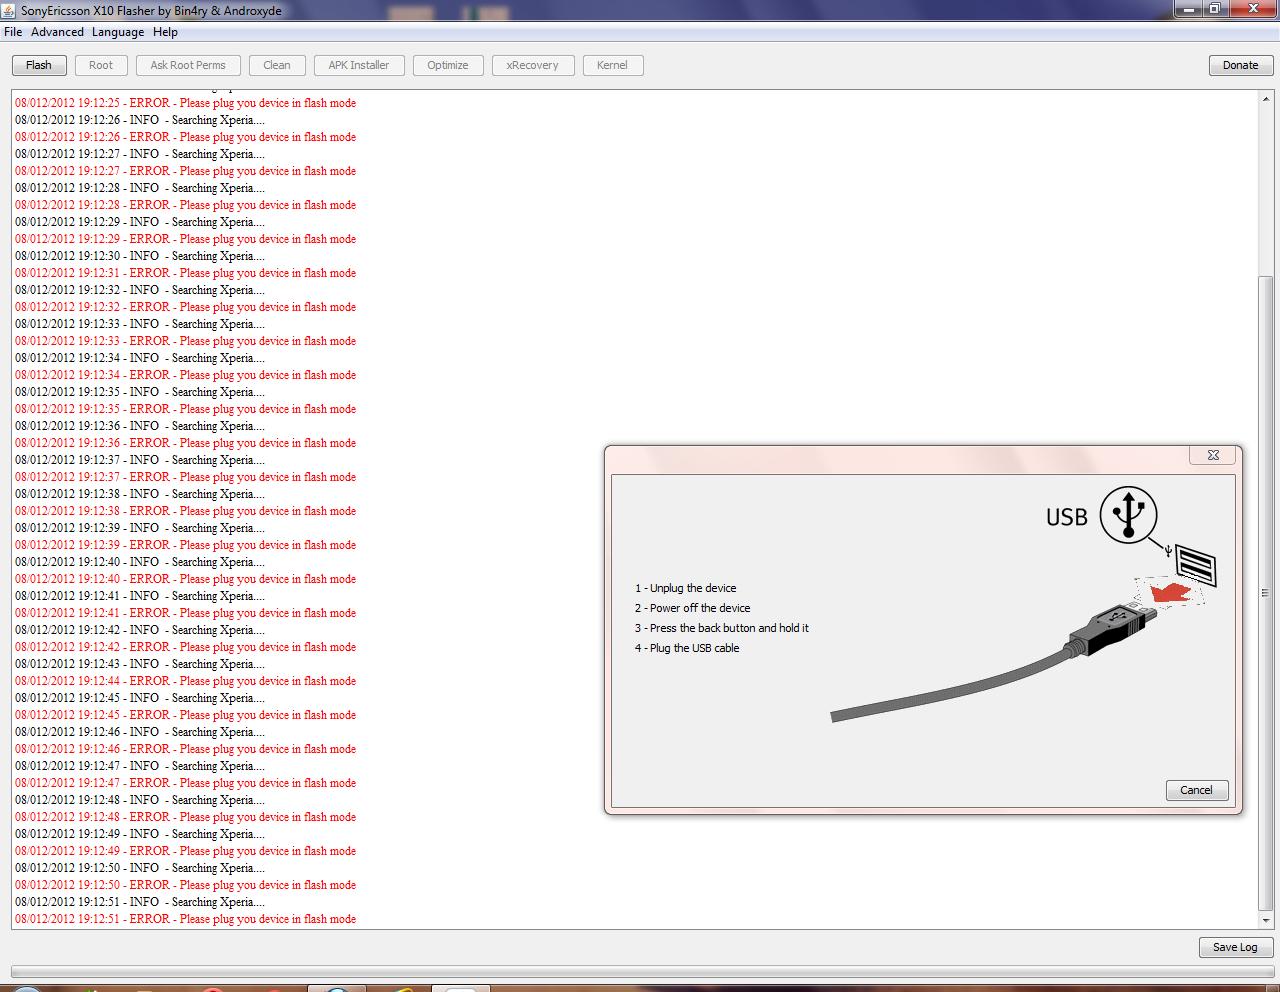
Task: Close the Flasher main window
Action: 1251,8
